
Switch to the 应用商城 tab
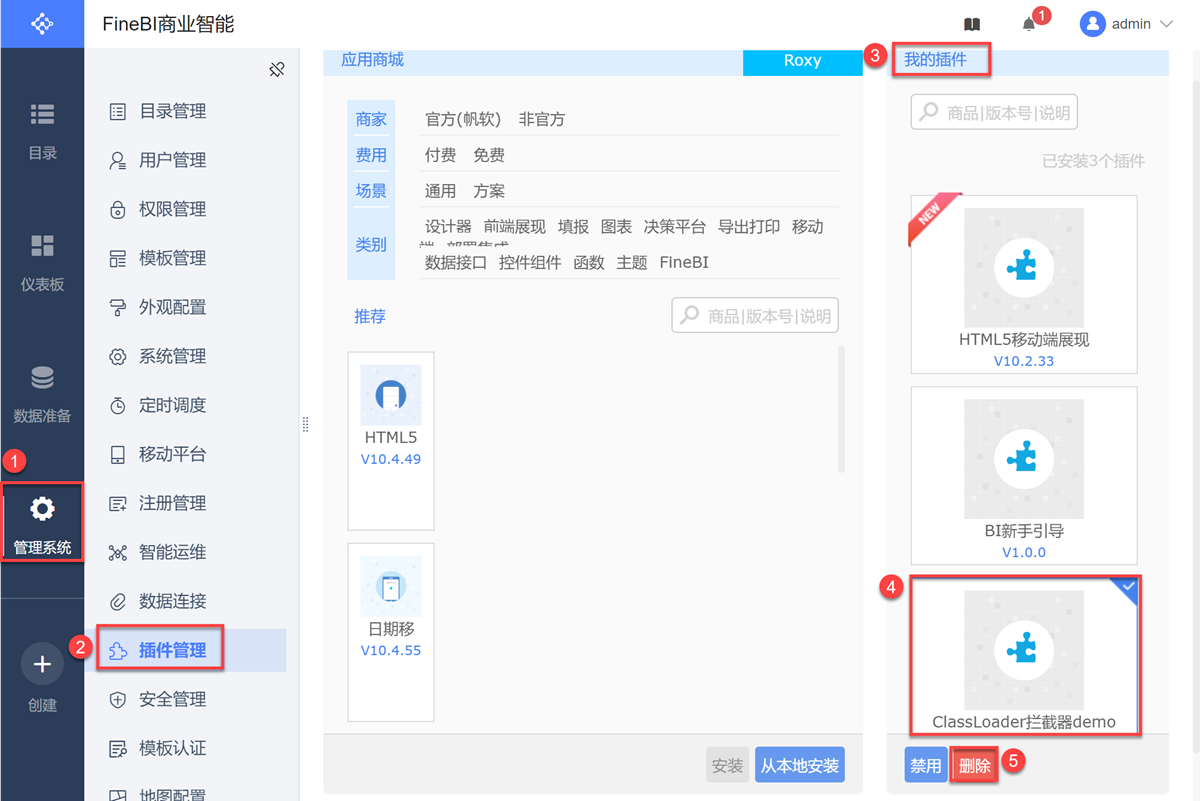click(x=372, y=60)
